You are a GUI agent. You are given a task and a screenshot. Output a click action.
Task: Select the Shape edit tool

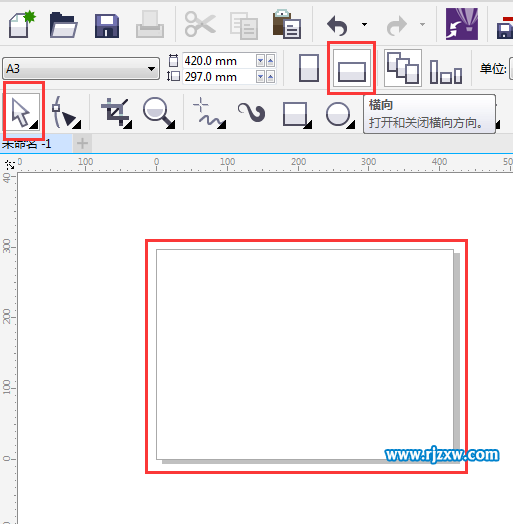click(66, 113)
